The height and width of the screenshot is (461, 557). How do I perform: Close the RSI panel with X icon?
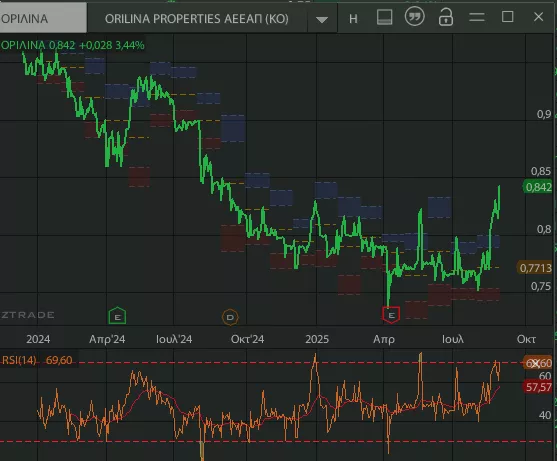click(536, 363)
